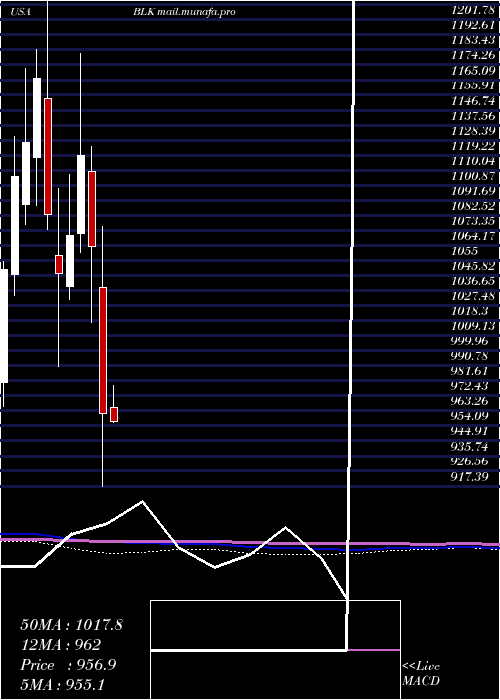This screenshot has width=500, height=700.
Task: Select the 1073.35 price axis label
Action: (474, 221)
